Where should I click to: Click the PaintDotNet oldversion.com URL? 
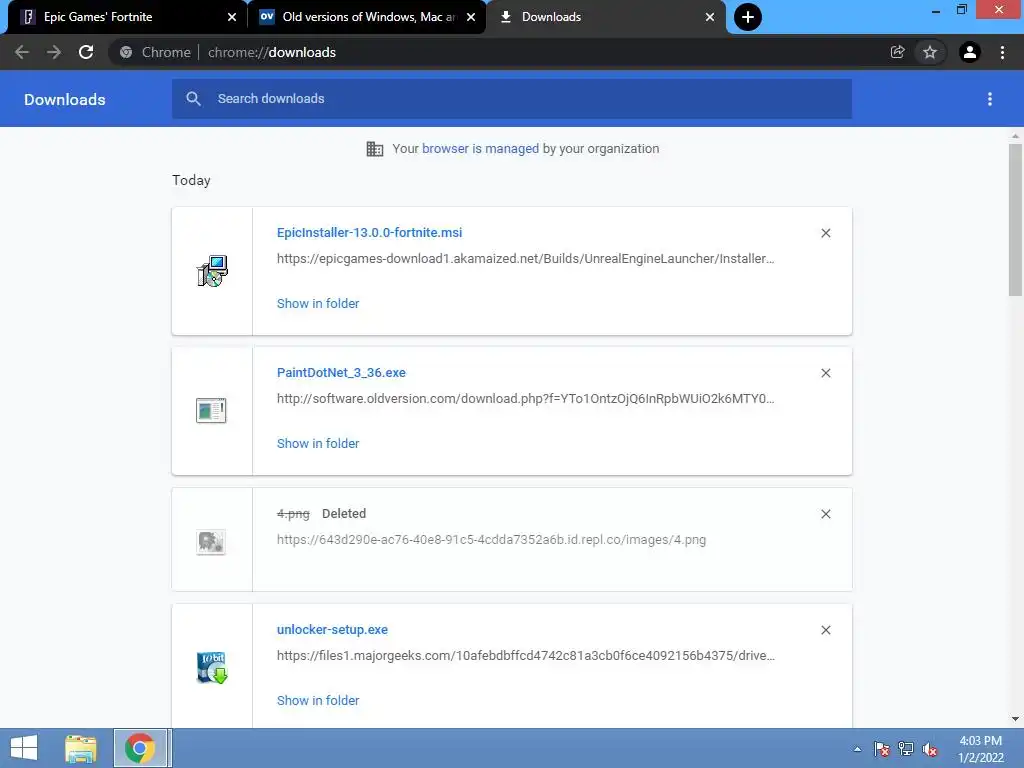pos(526,398)
